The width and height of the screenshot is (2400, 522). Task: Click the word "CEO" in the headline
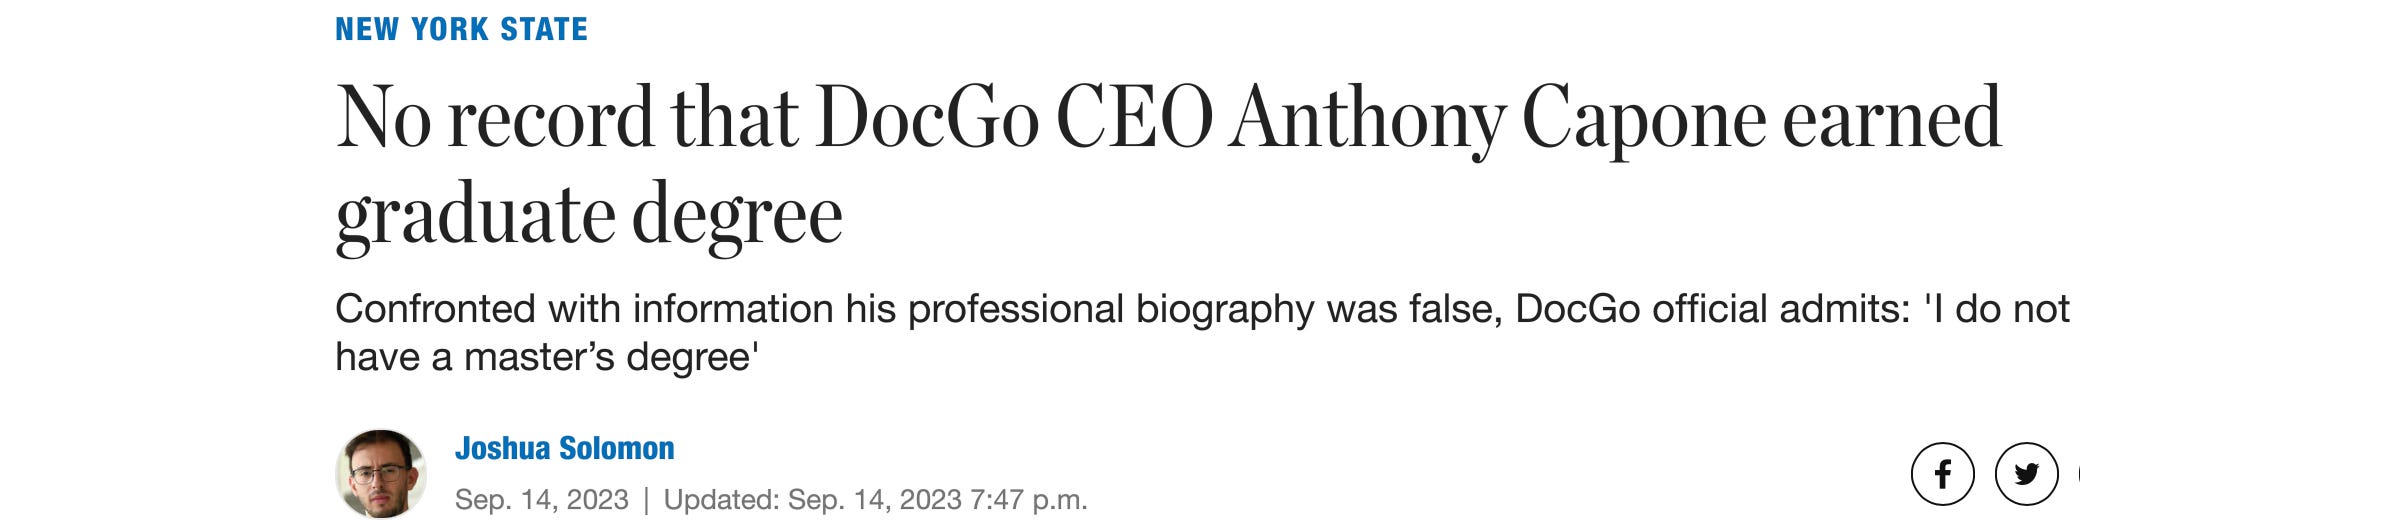tap(1133, 120)
